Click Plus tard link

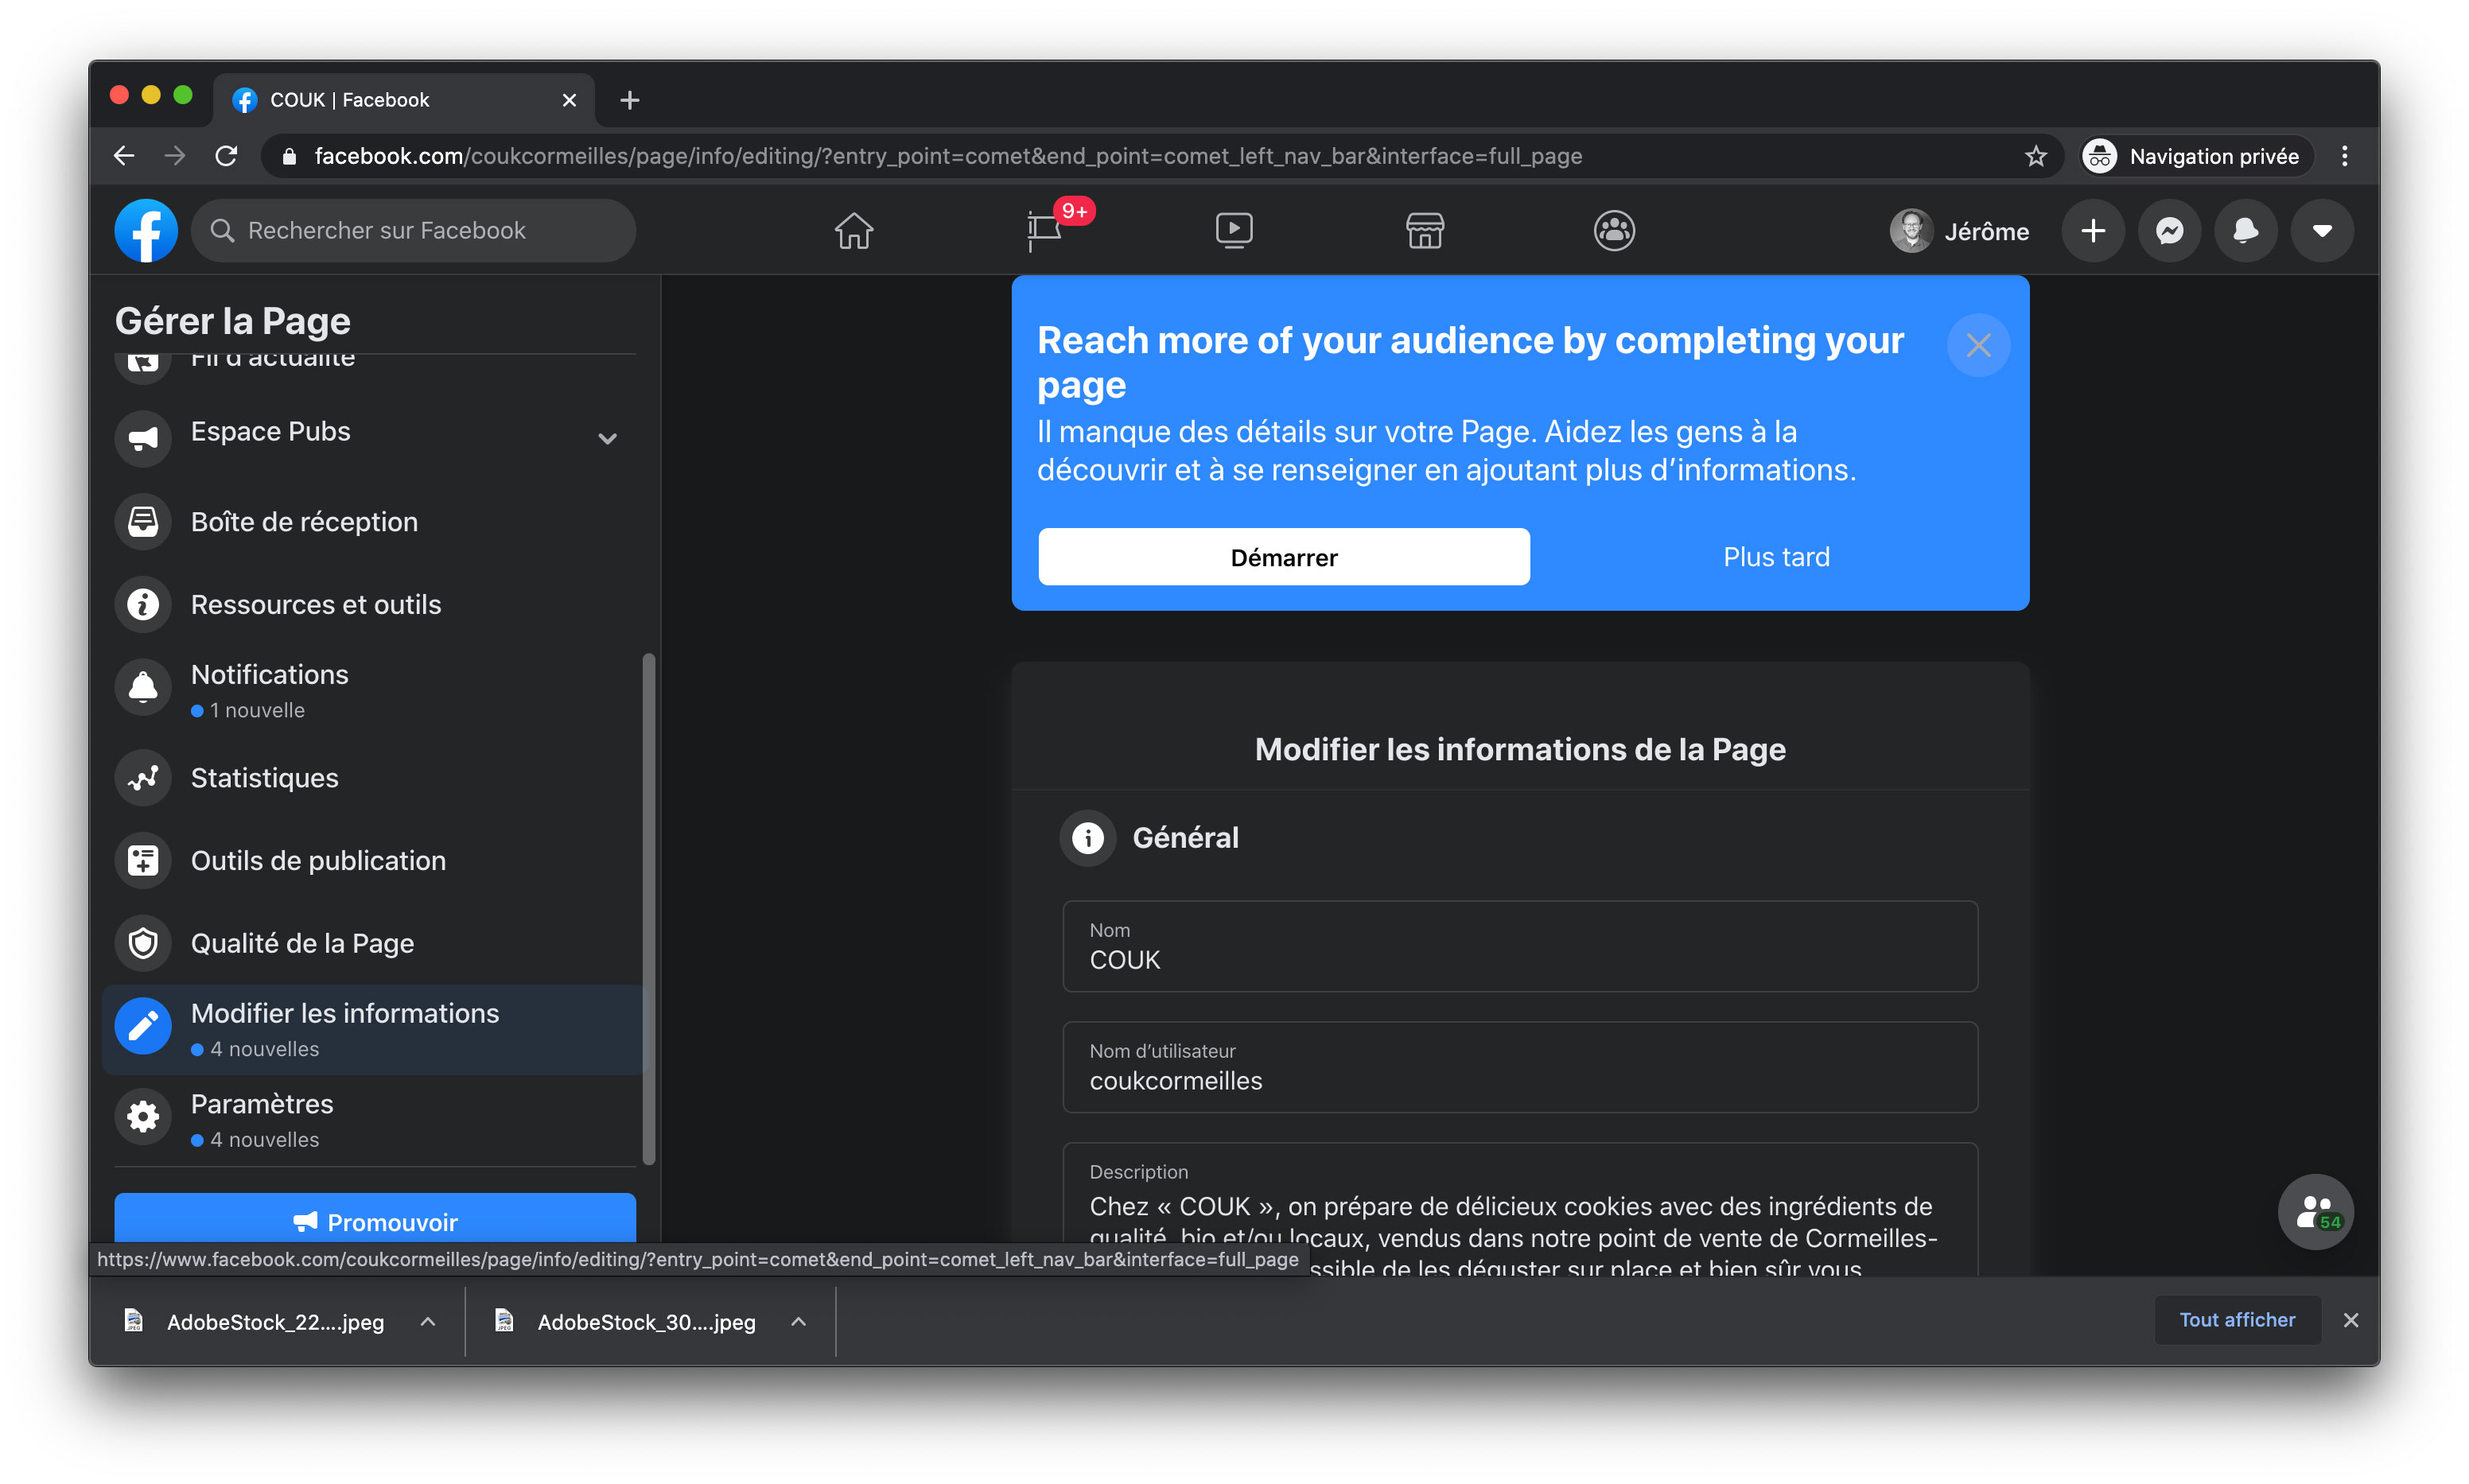(1776, 557)
